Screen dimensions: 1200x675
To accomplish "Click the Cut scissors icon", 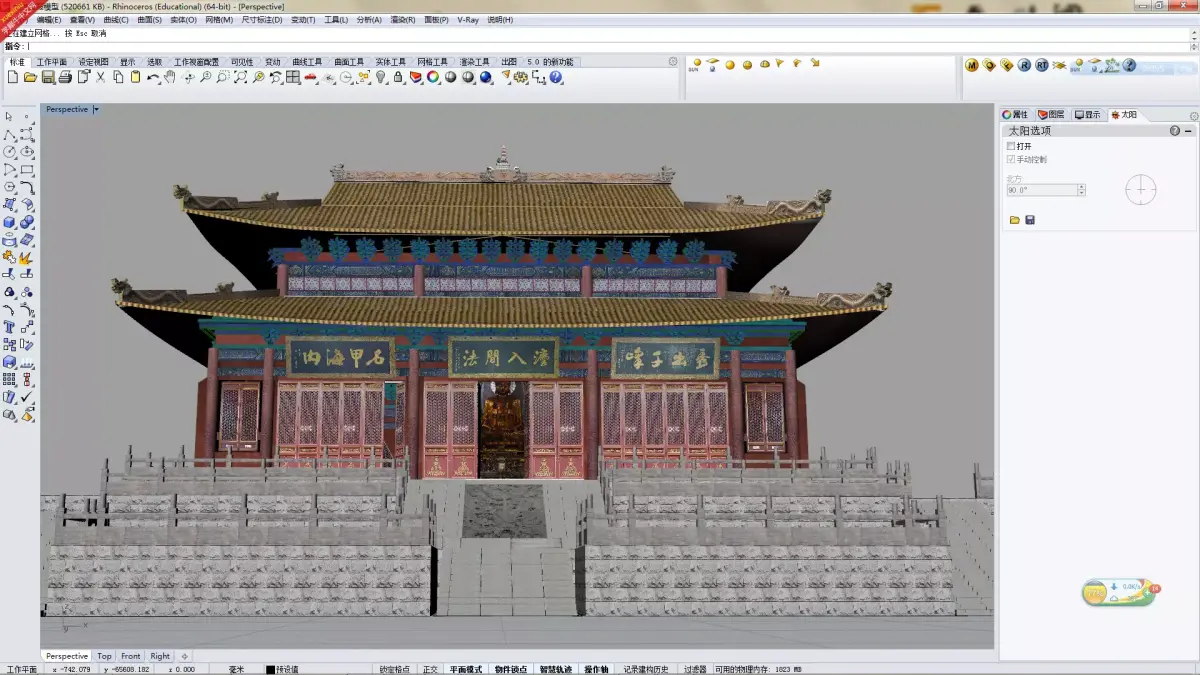I will (100, 77).
